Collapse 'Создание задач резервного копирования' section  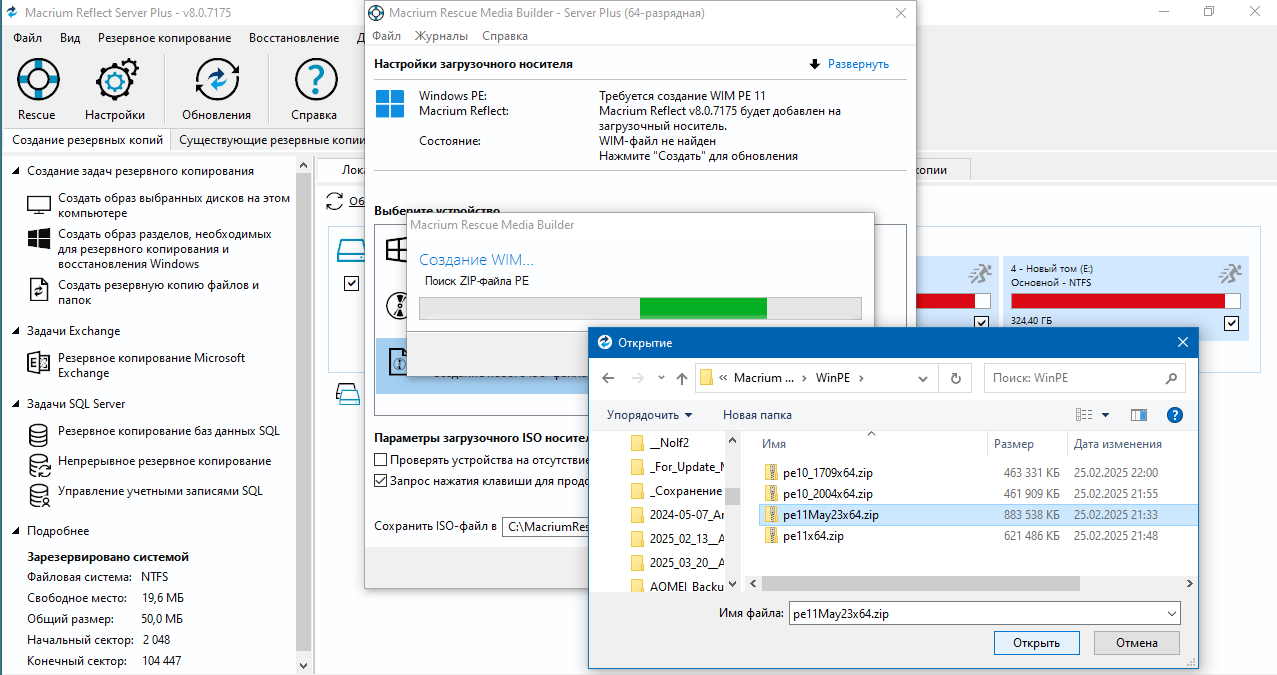pyautogui.click(x=16, y=171)
